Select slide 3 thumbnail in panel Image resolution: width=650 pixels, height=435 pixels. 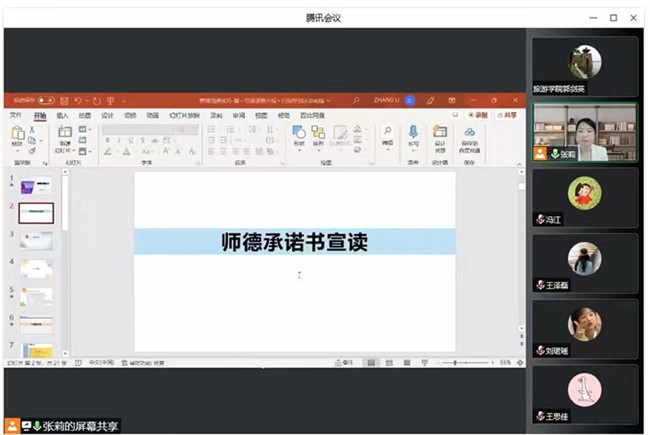click(x=36, y=240)
